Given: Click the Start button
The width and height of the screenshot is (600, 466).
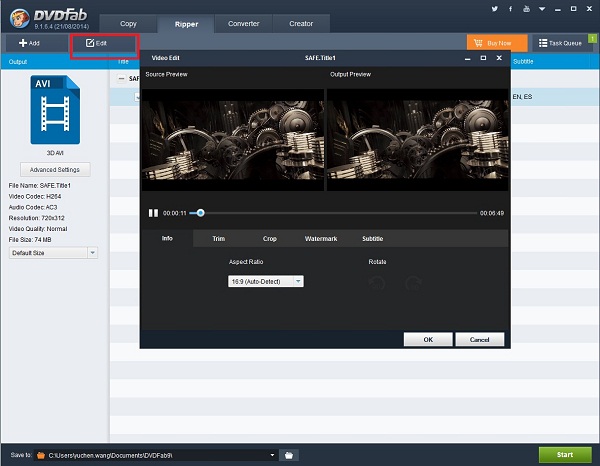Looking at the screenshot, I should click(x=565, y=455).
